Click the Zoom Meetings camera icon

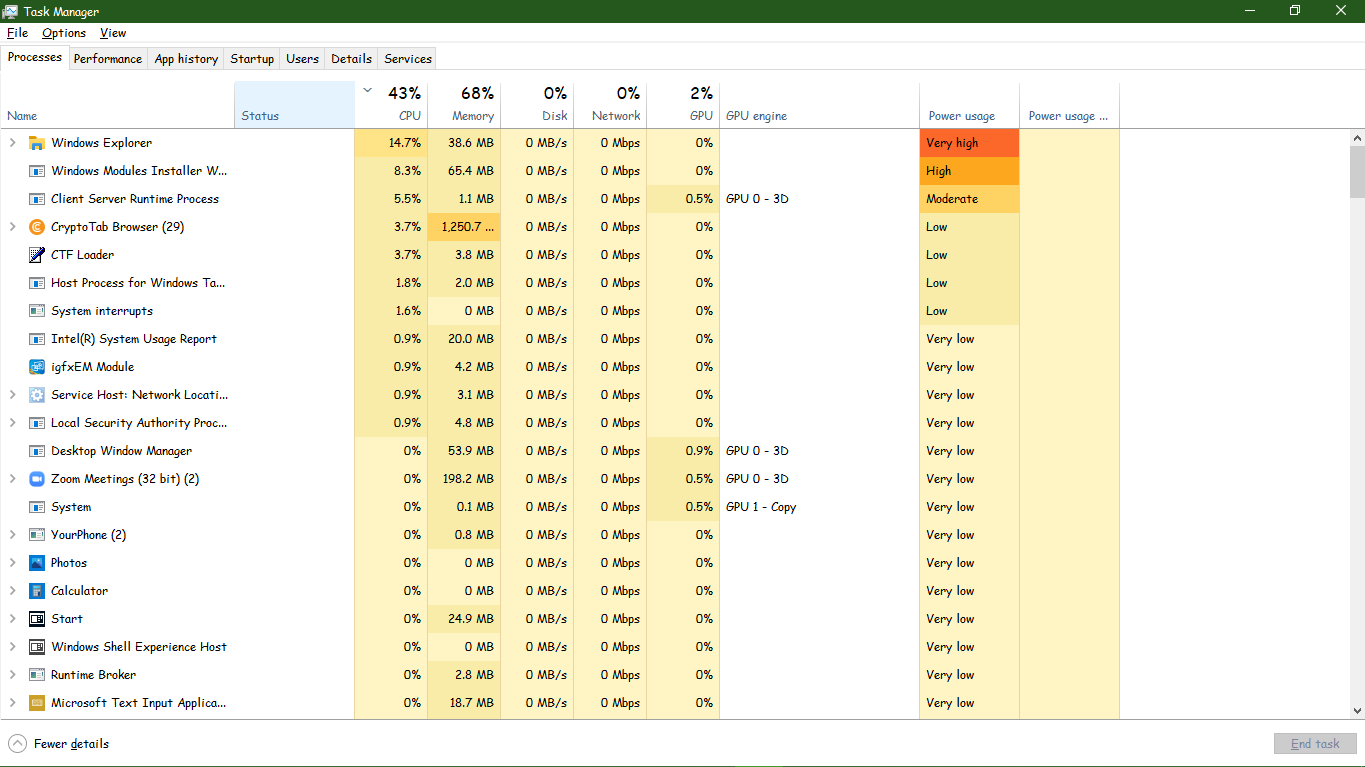click(37, 479)
